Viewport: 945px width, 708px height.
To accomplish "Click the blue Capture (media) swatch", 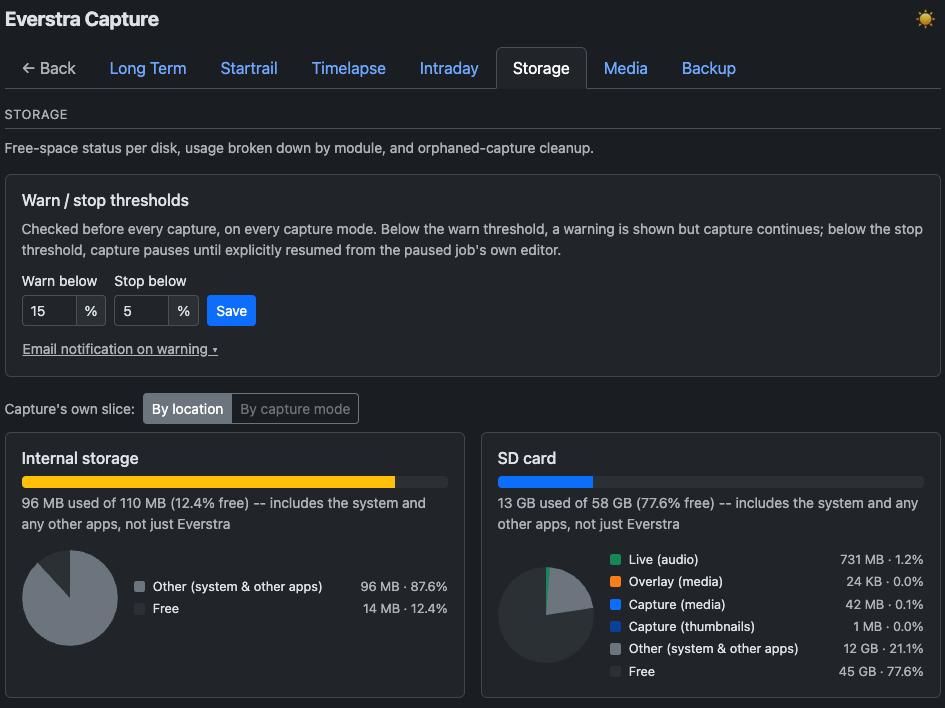I will coord(615,604).
